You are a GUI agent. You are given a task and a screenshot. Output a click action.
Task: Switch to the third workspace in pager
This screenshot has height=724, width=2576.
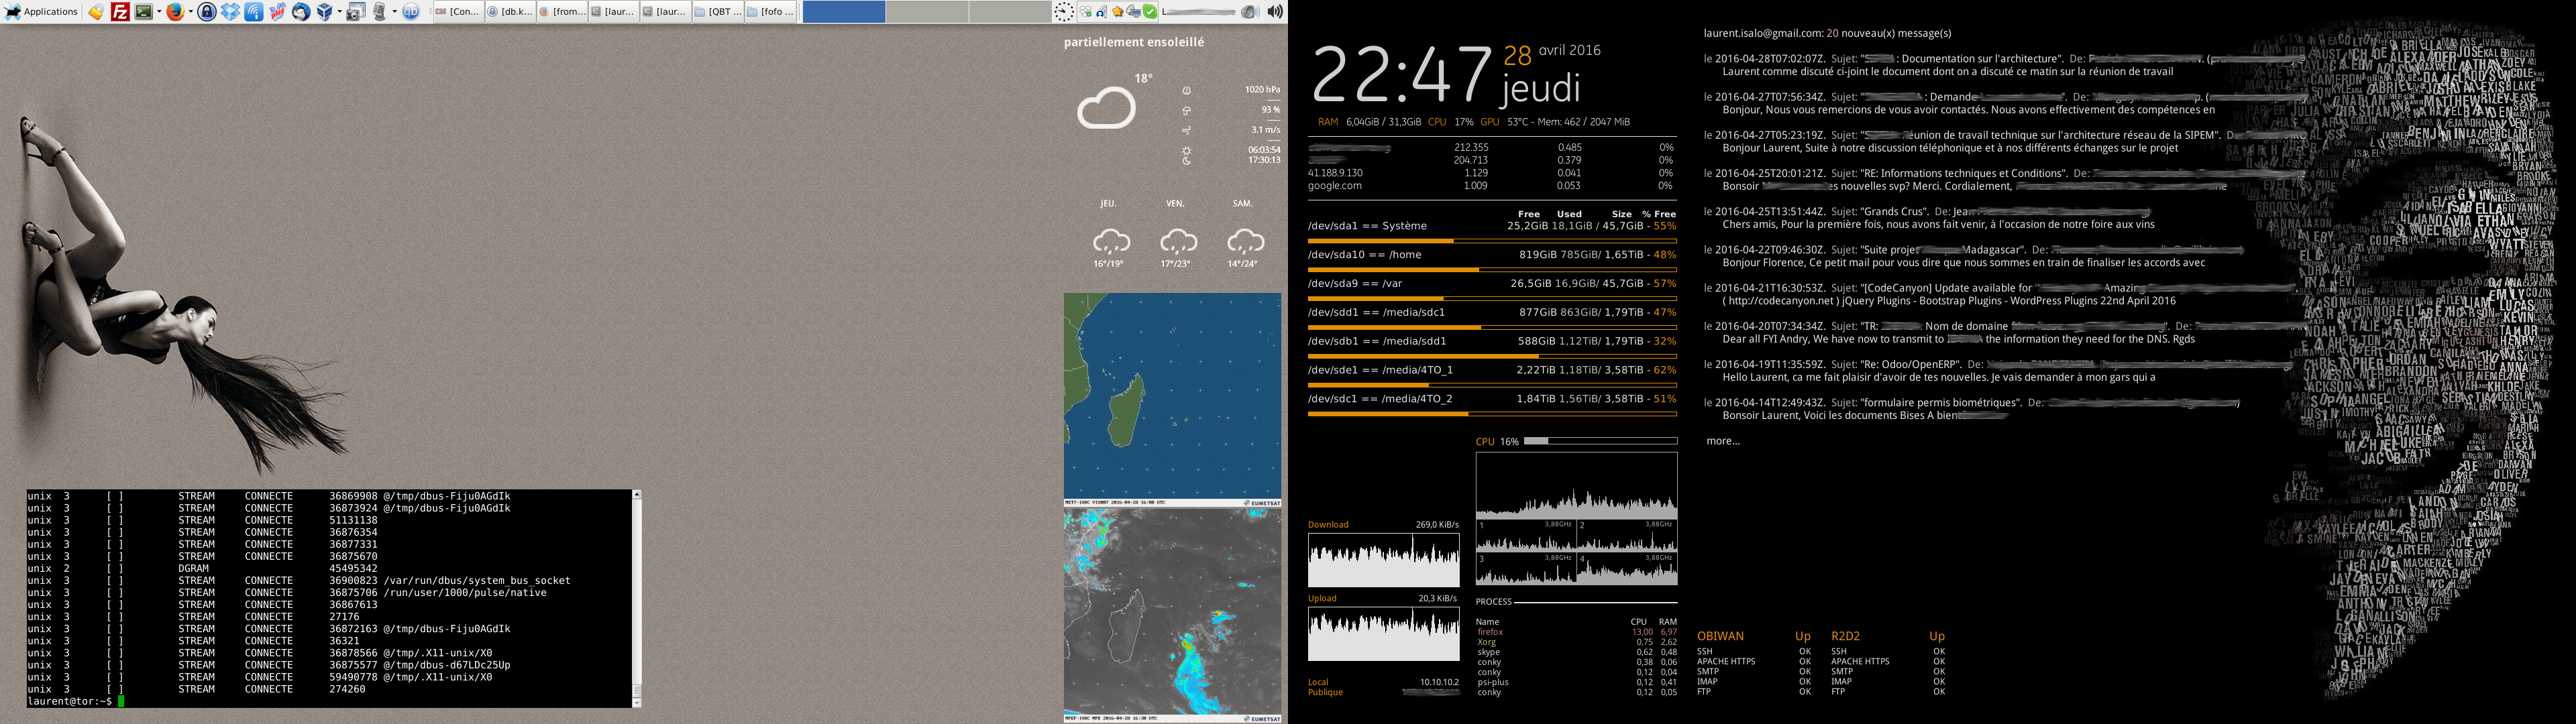(1010, 12)
